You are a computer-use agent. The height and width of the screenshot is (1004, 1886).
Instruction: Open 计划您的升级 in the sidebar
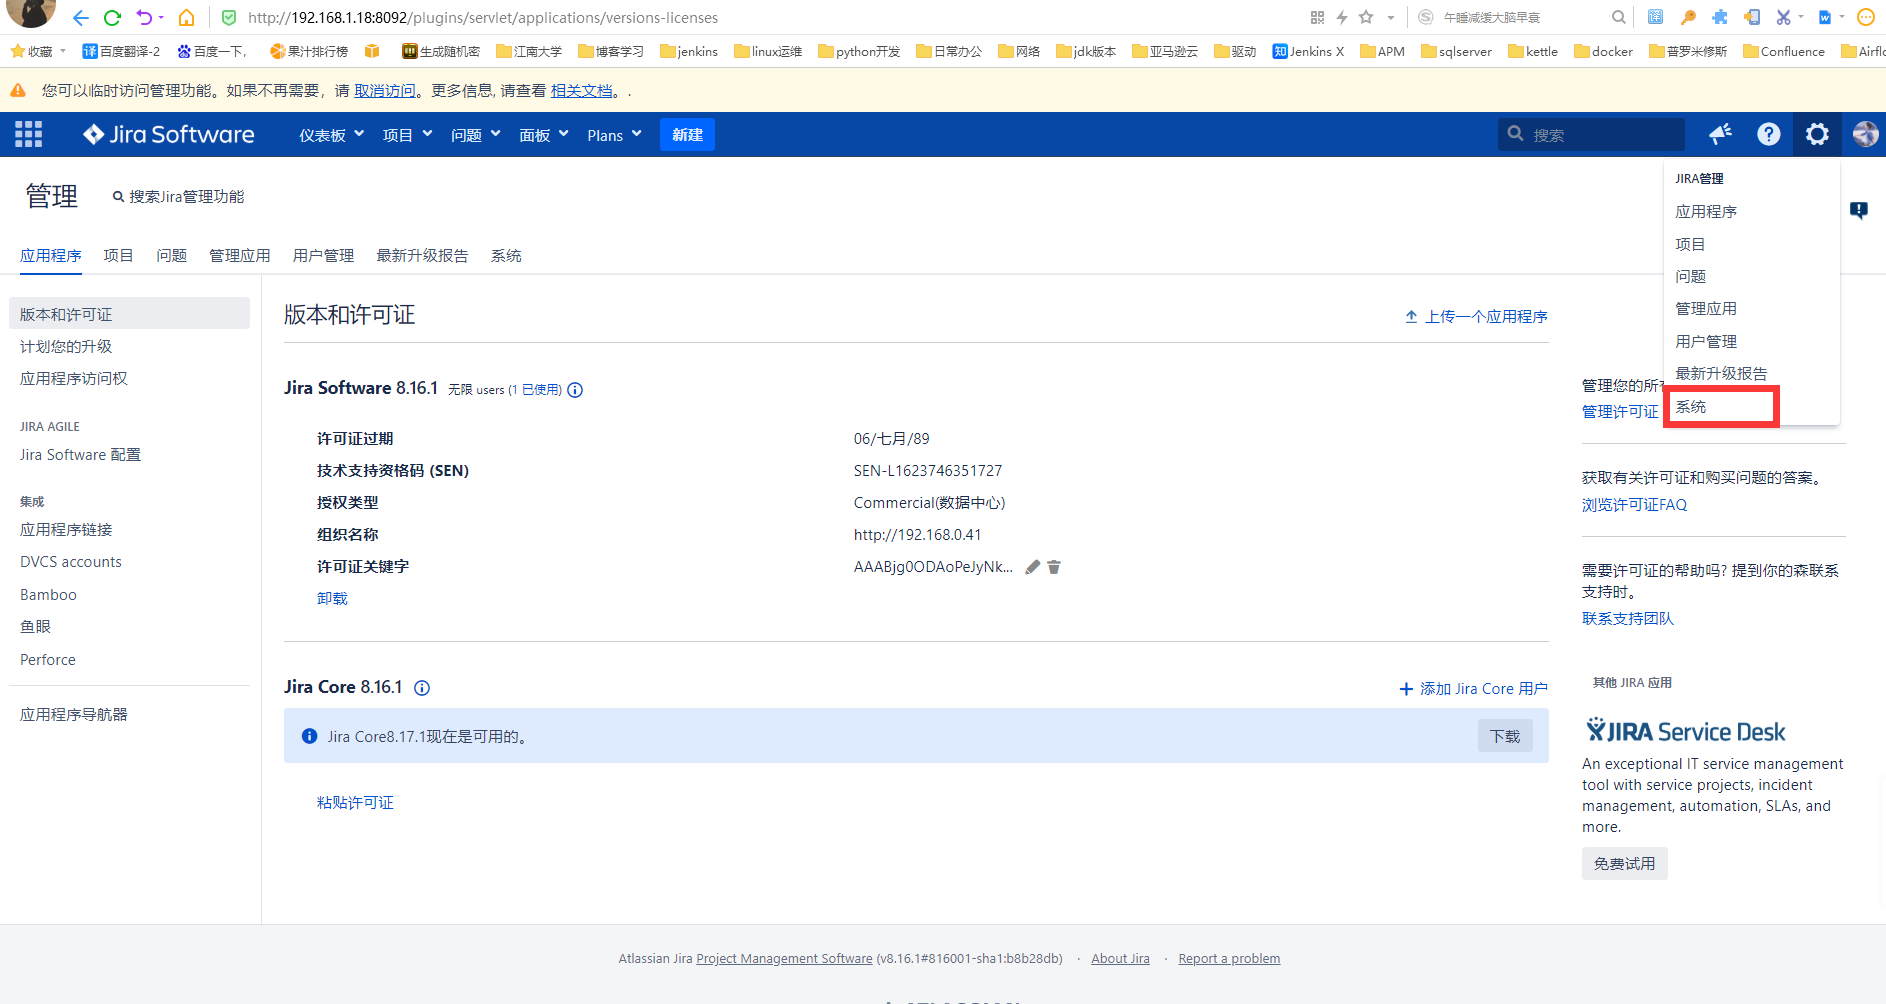(x=66, y=347)
